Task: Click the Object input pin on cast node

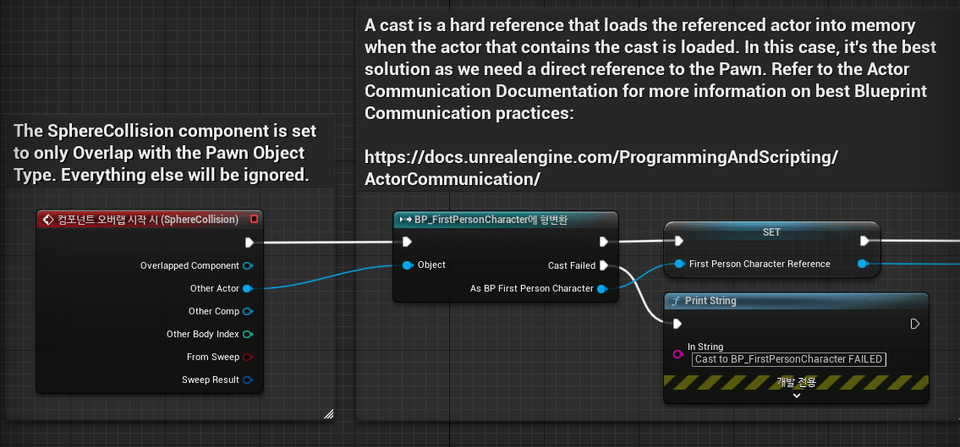Action: click(408, 265)
